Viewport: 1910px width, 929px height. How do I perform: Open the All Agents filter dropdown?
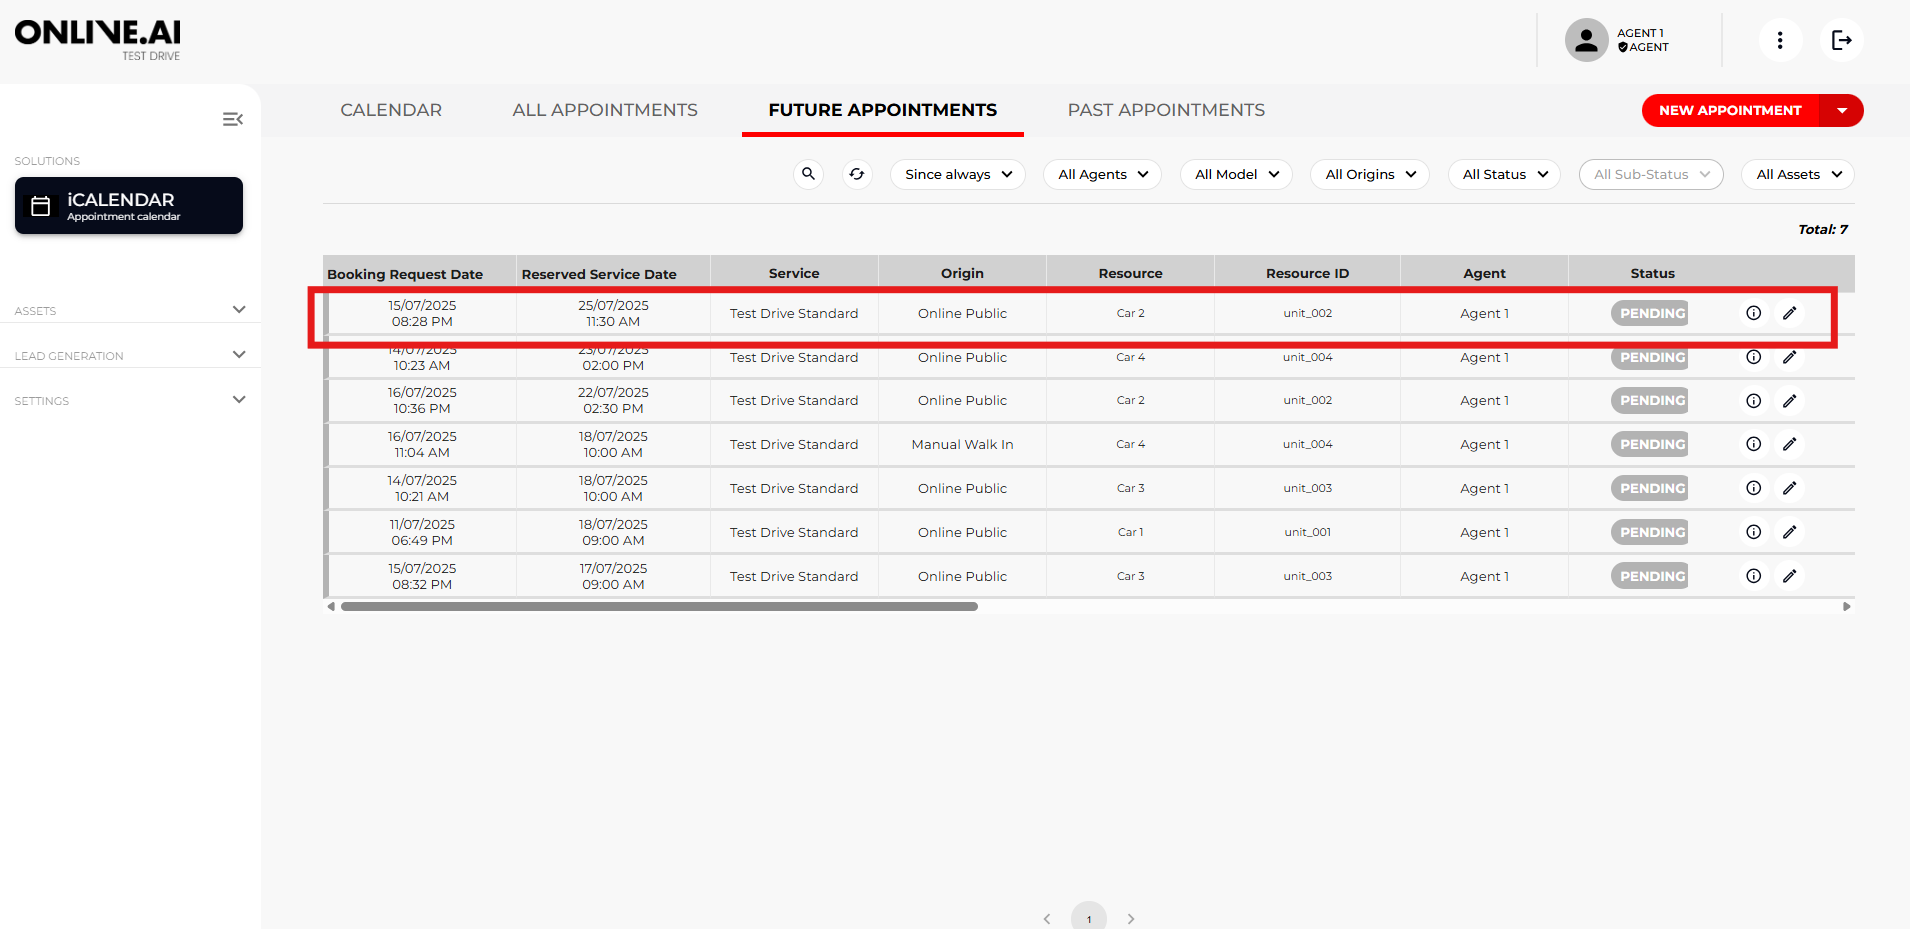(1102, 174)
